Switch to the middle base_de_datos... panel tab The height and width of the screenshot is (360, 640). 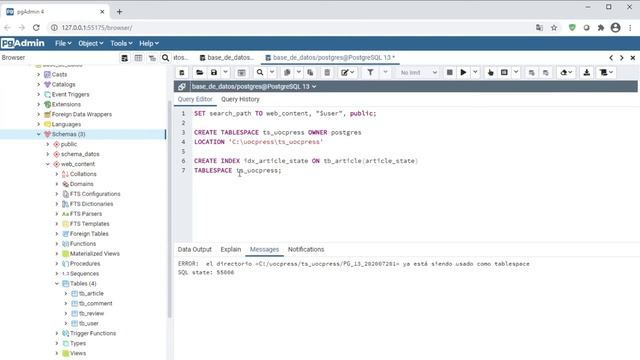coord(227,58)
